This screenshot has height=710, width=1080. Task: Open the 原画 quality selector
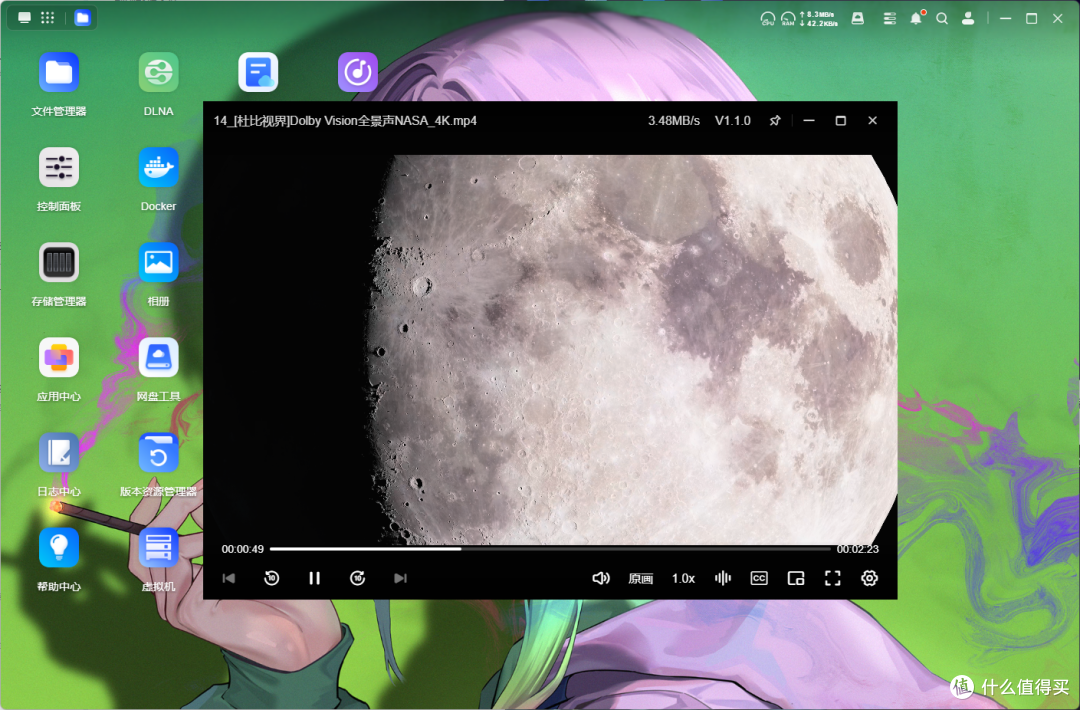(x=641, y=578)
